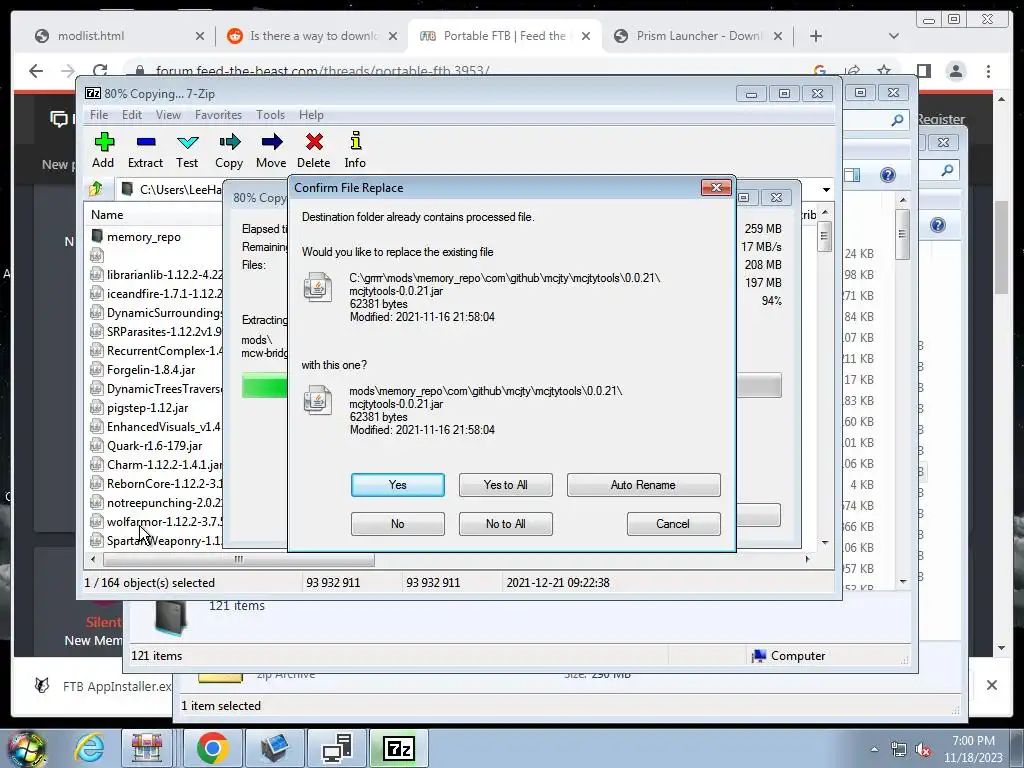Select the Quark-r1.6-179.jar file

(x=154, y=446)
